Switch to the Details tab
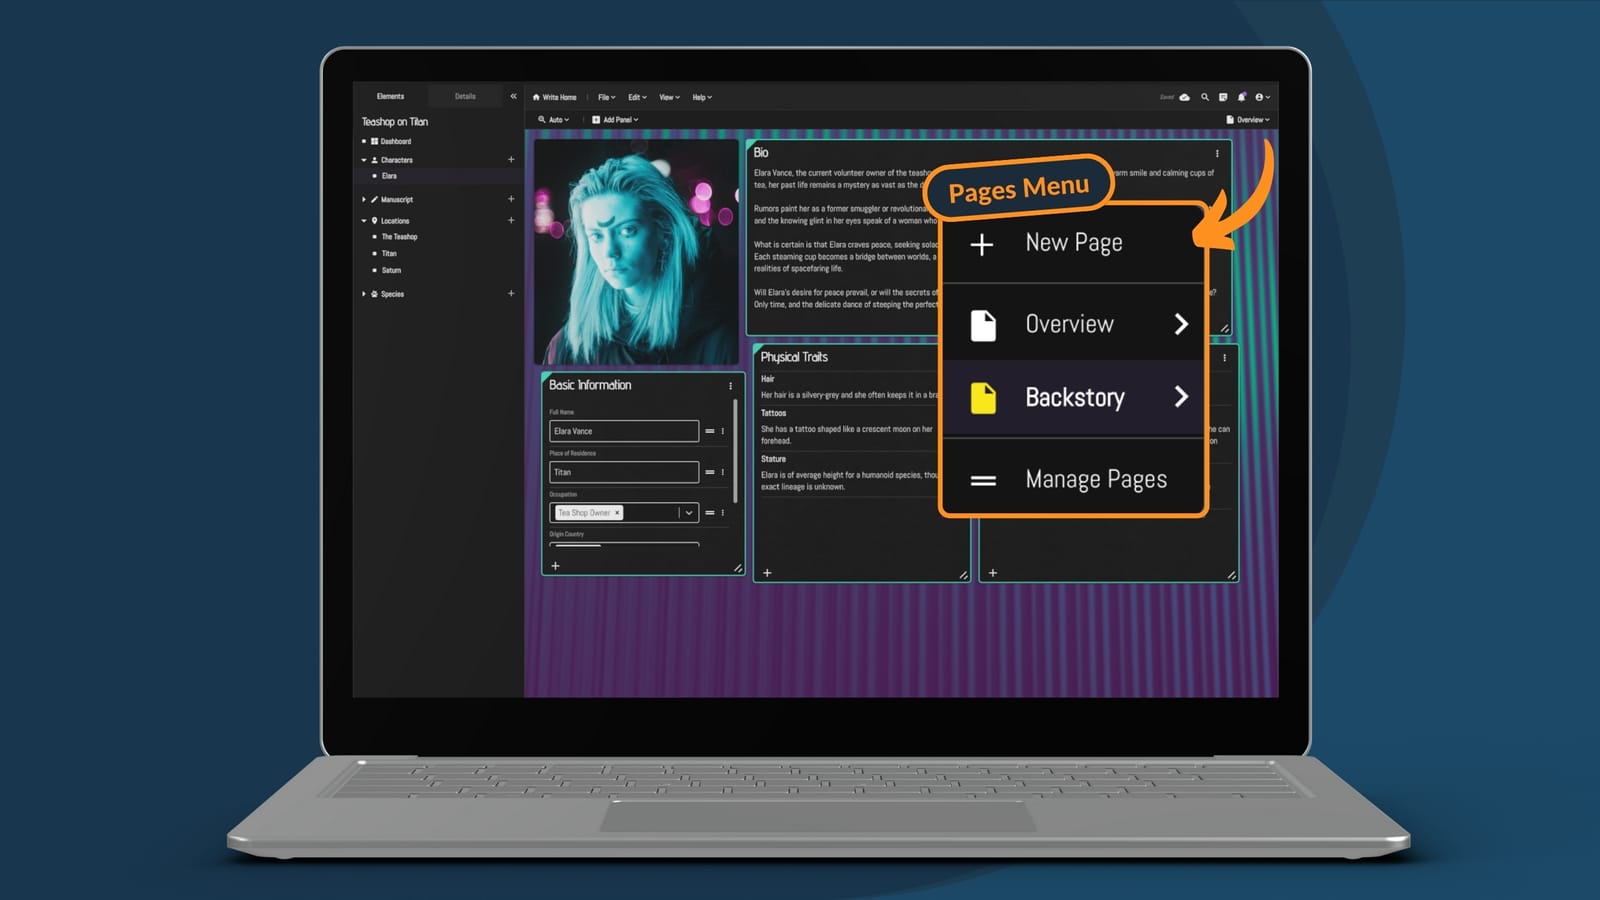Screen dimensions: 1600x900 point(465,96)
